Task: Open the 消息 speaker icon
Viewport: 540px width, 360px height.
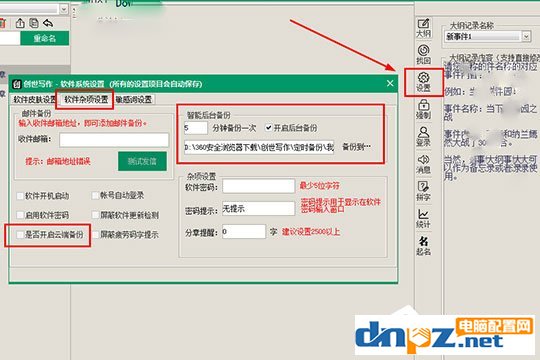Action: click(423, 164)
